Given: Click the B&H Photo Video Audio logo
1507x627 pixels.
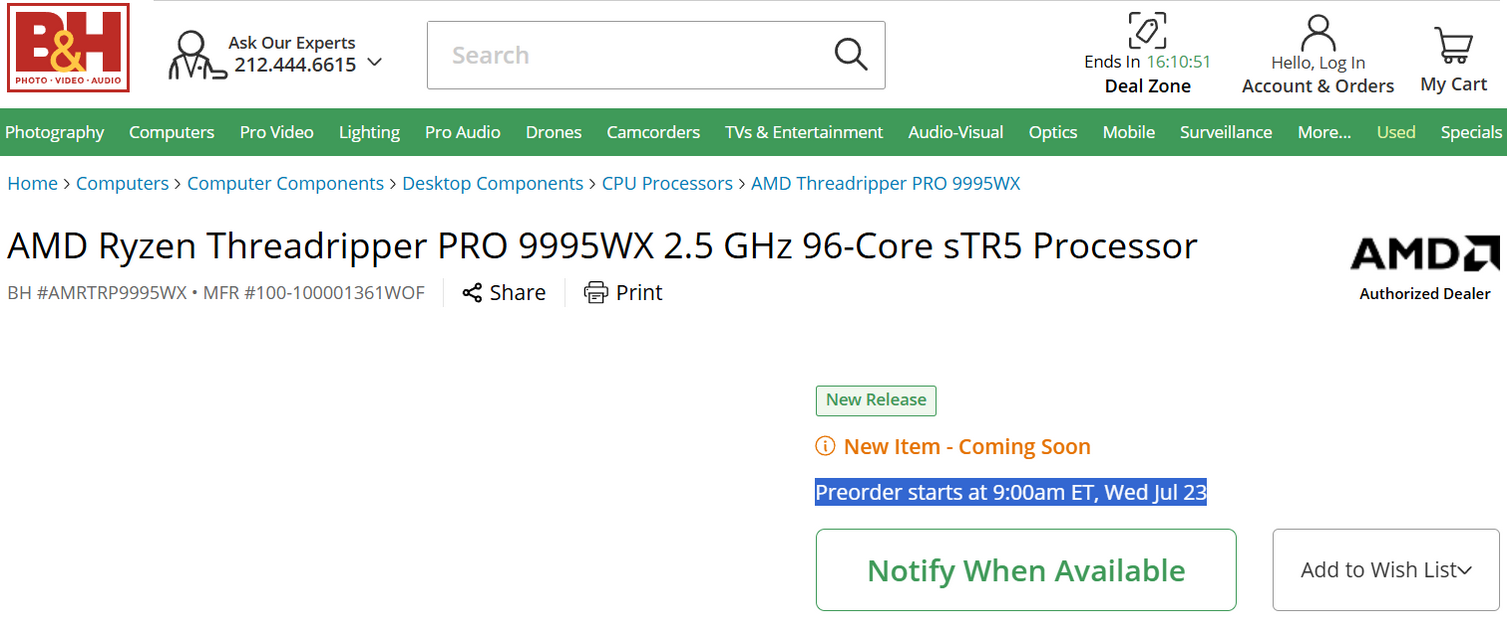Looking at the screenshot, I should tap(68, 47).
